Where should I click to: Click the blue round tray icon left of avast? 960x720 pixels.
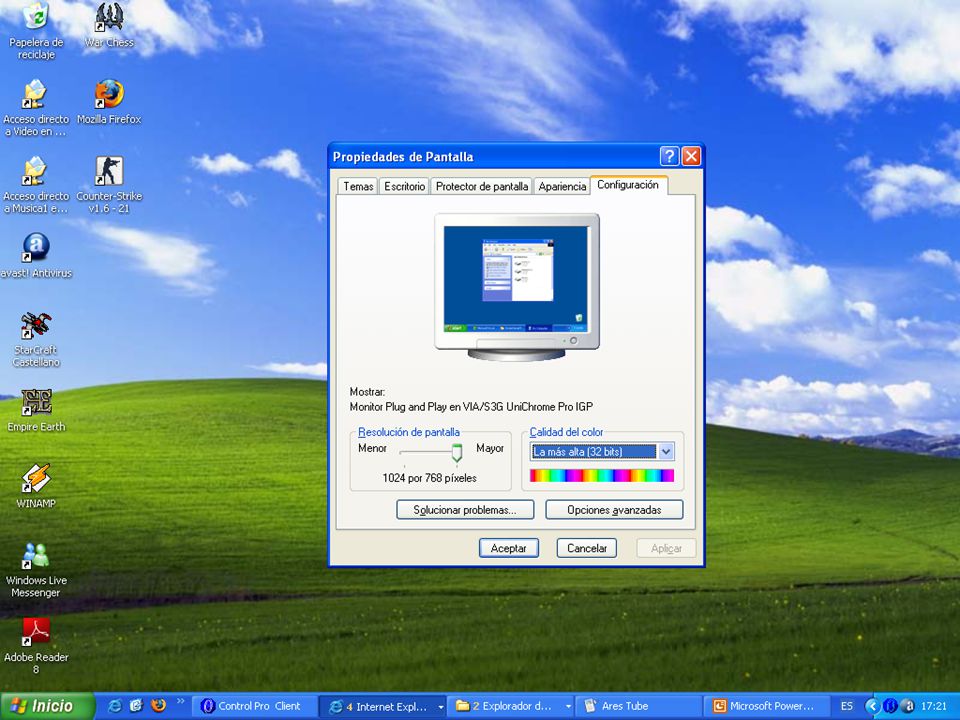(x=891, y=707)
